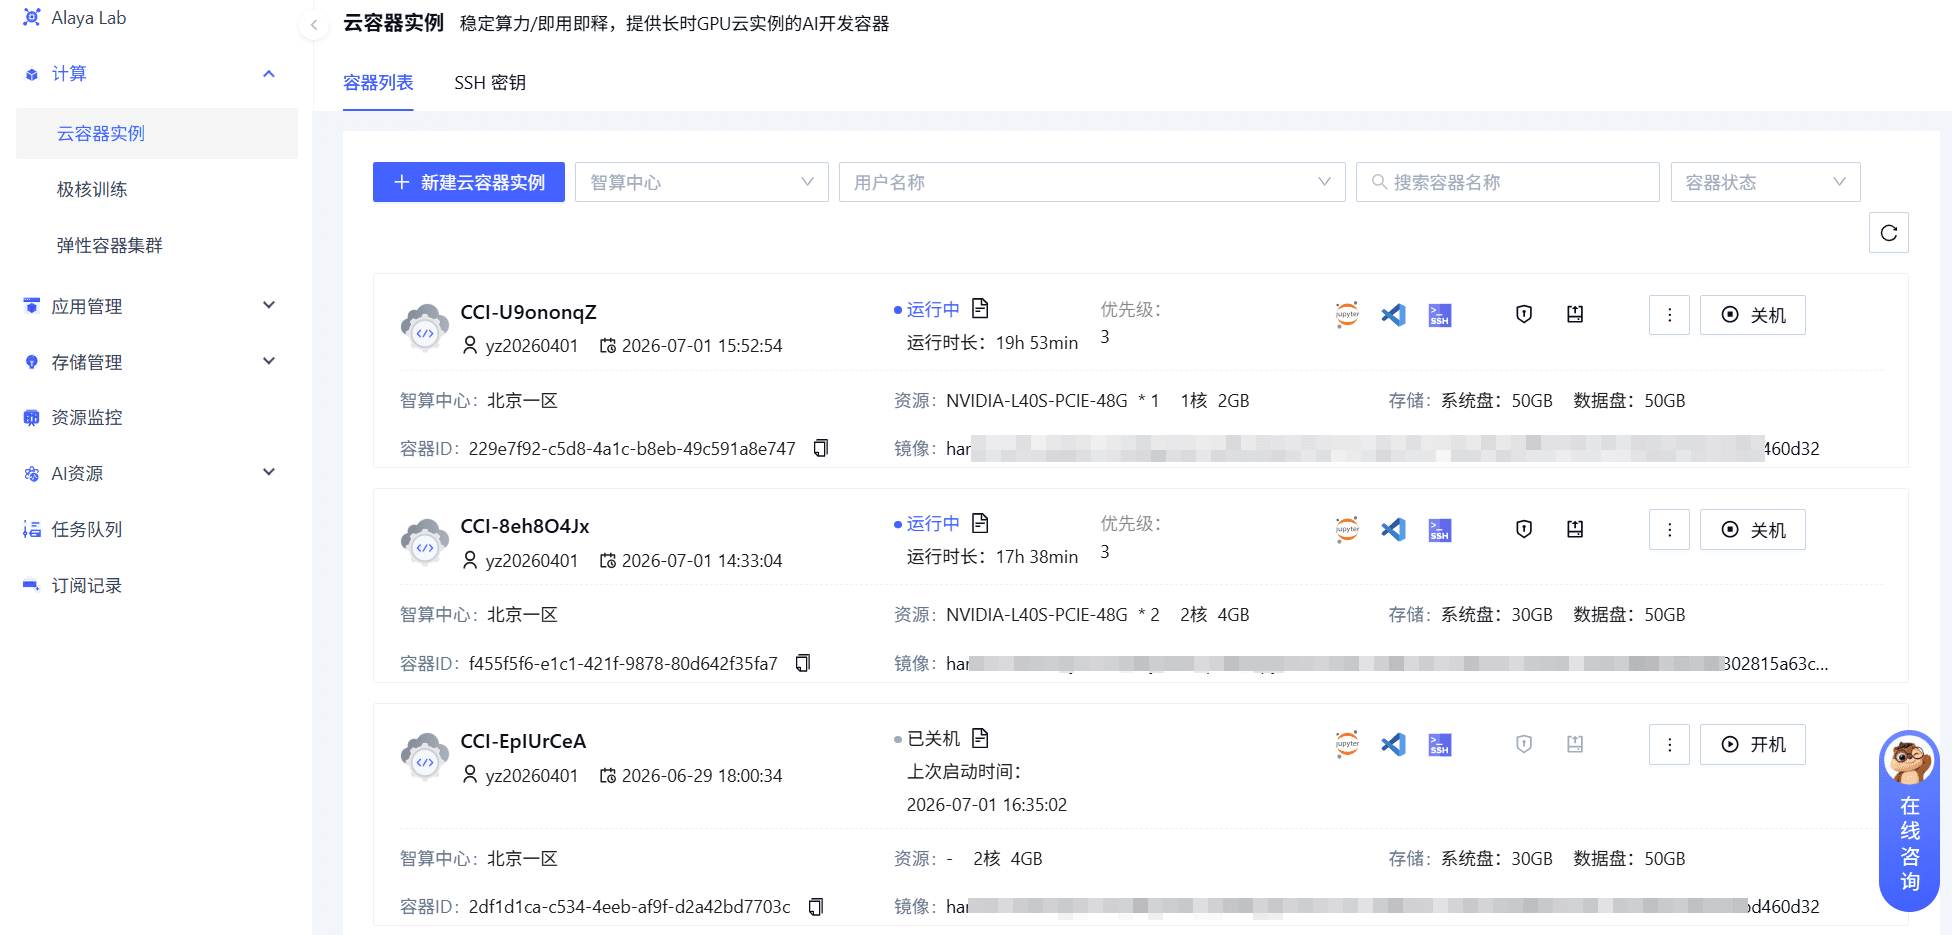
Task: Shut down CCI-8eh8O4Jx with 关机
Action: (1753, 530)
